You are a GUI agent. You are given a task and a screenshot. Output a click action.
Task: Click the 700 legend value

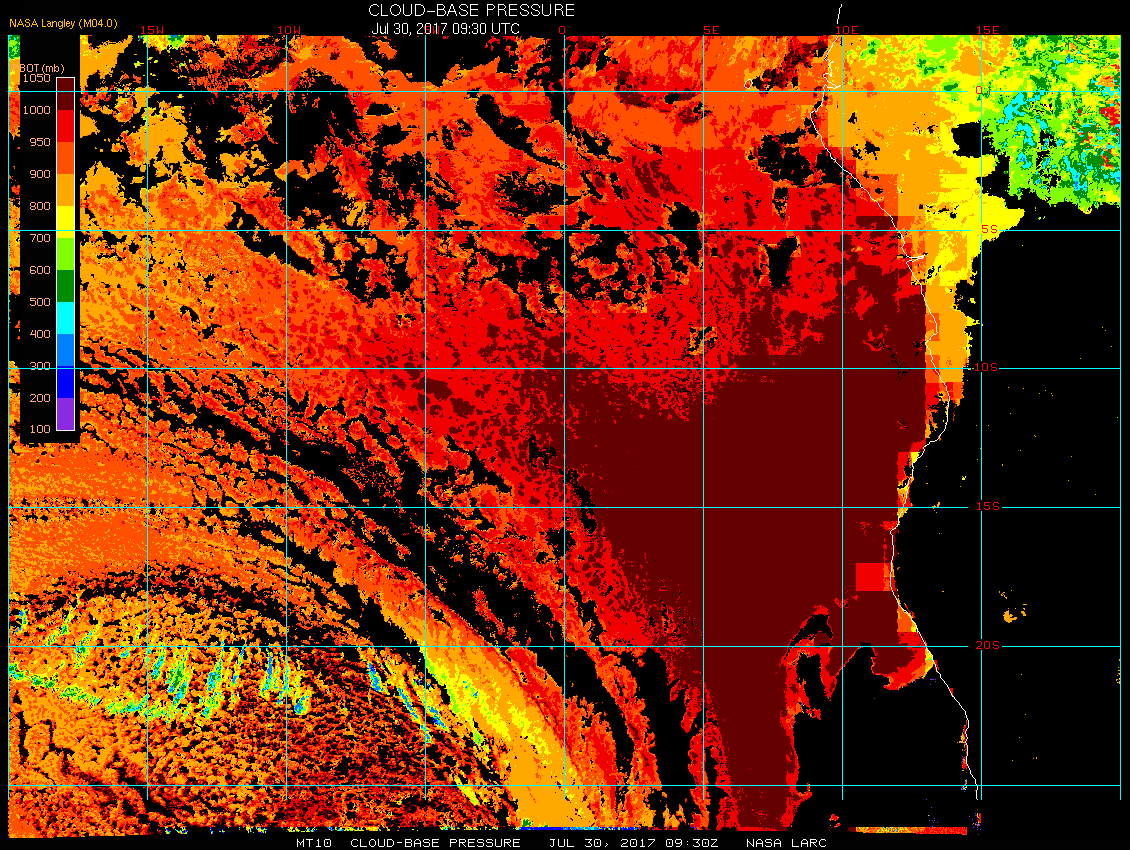[40, 238]
